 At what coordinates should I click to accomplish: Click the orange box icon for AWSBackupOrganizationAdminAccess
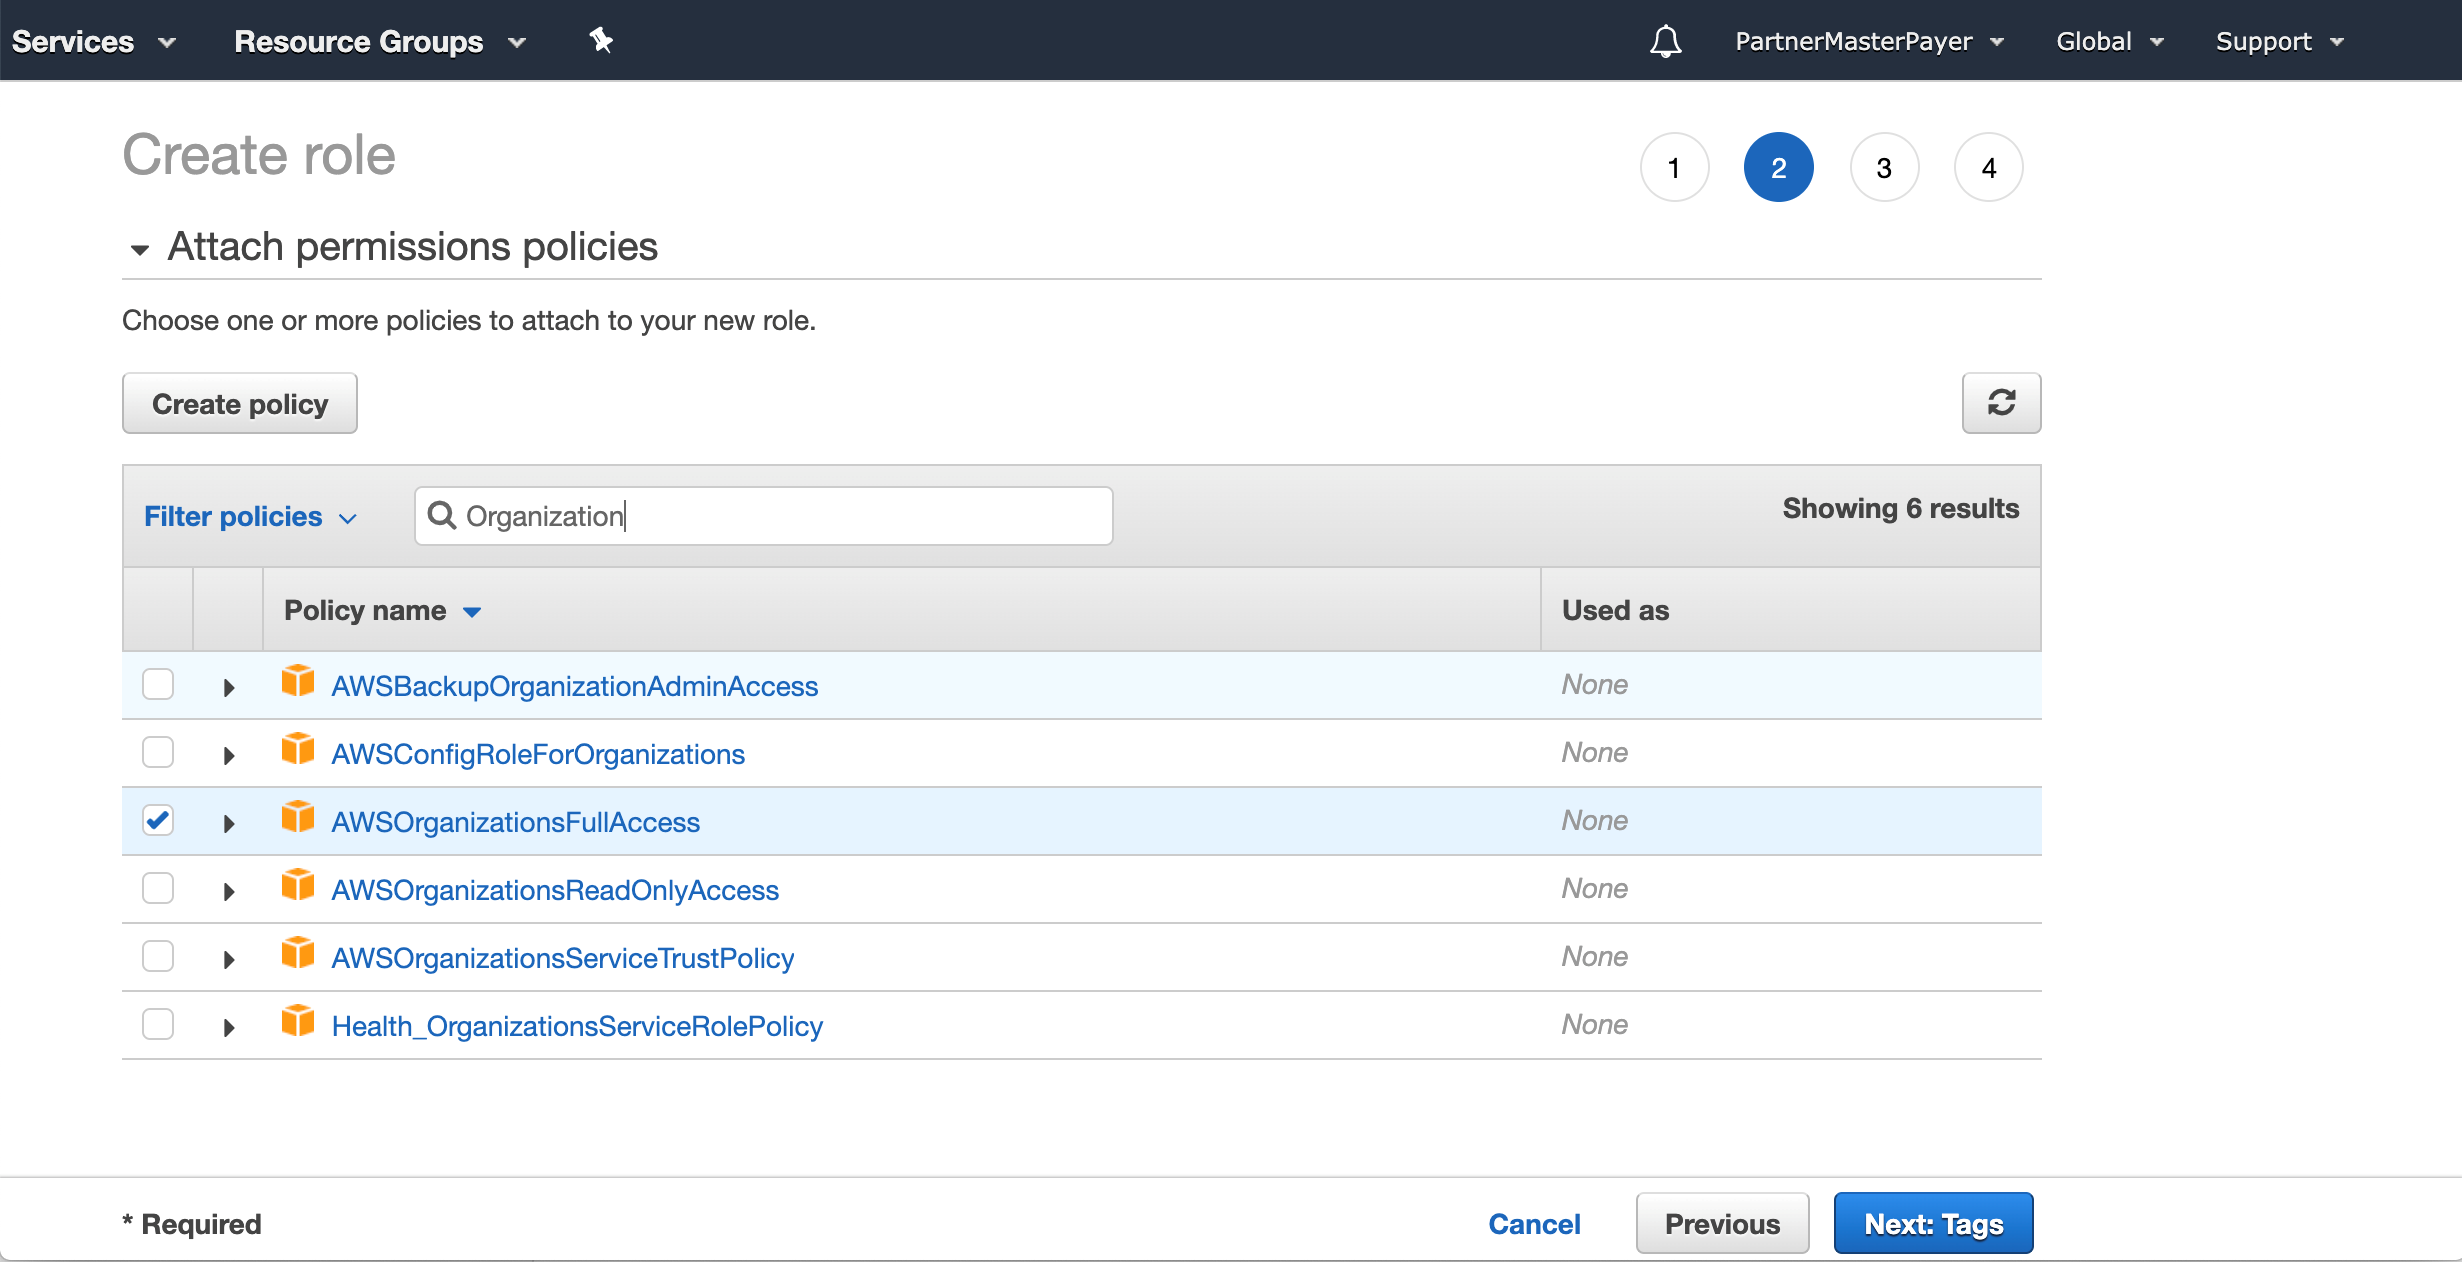(297, 682)
